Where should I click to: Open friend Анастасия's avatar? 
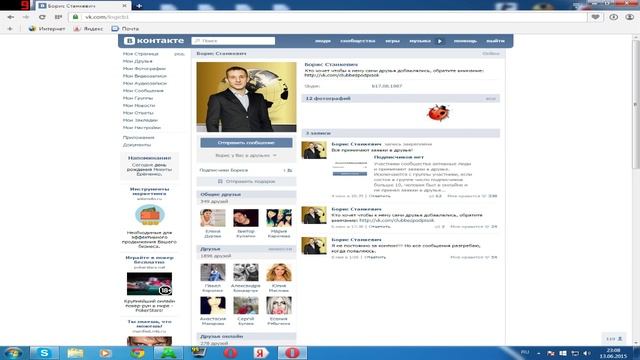tap(213, 305)
